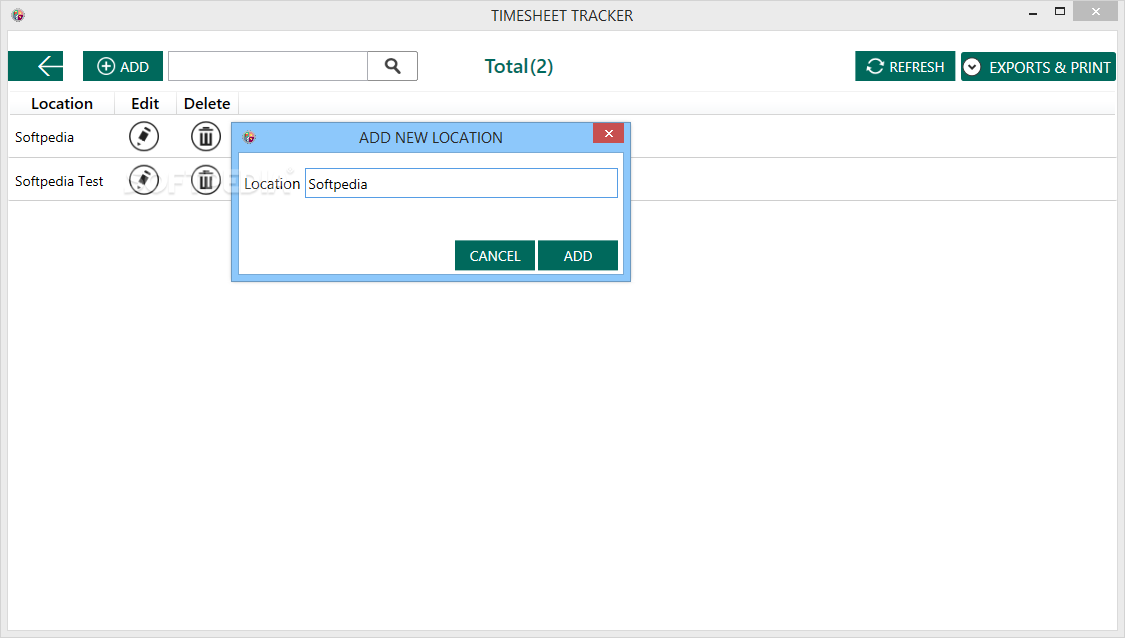Screen dimensions: 1125x638
Task: Click the dialog's app icon
Action: 249,137
